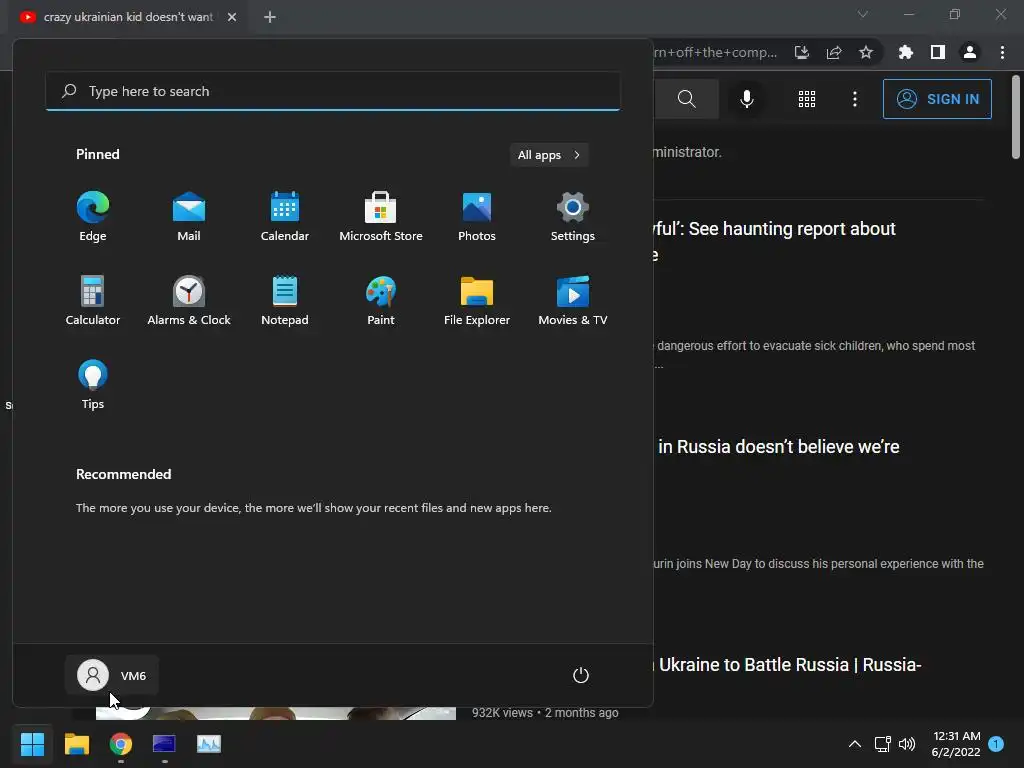Open Chrome's three-dot menu
Viewport: 1024px width, 768px height.
[1002, 52]
